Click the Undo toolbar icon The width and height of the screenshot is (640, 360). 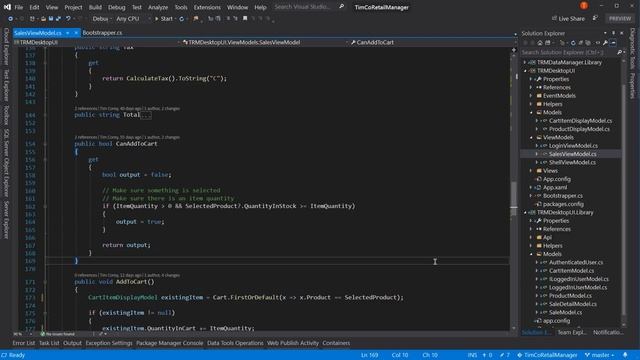tap(68, 19)
